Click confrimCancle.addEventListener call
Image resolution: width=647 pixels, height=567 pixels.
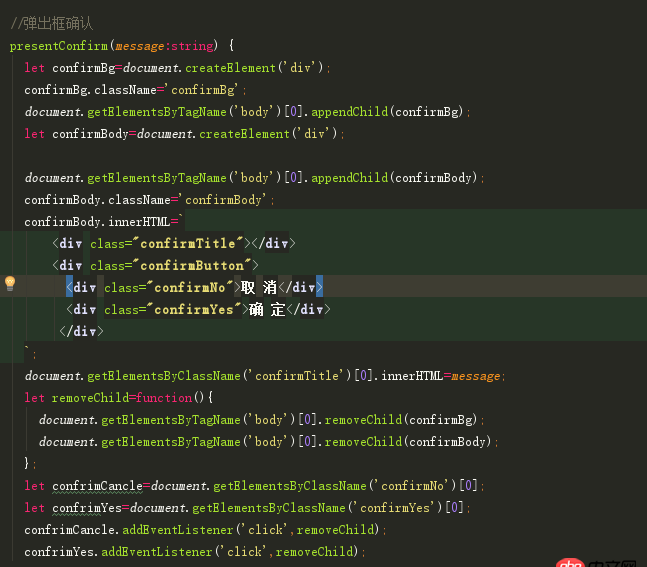(x=202, y=529)
